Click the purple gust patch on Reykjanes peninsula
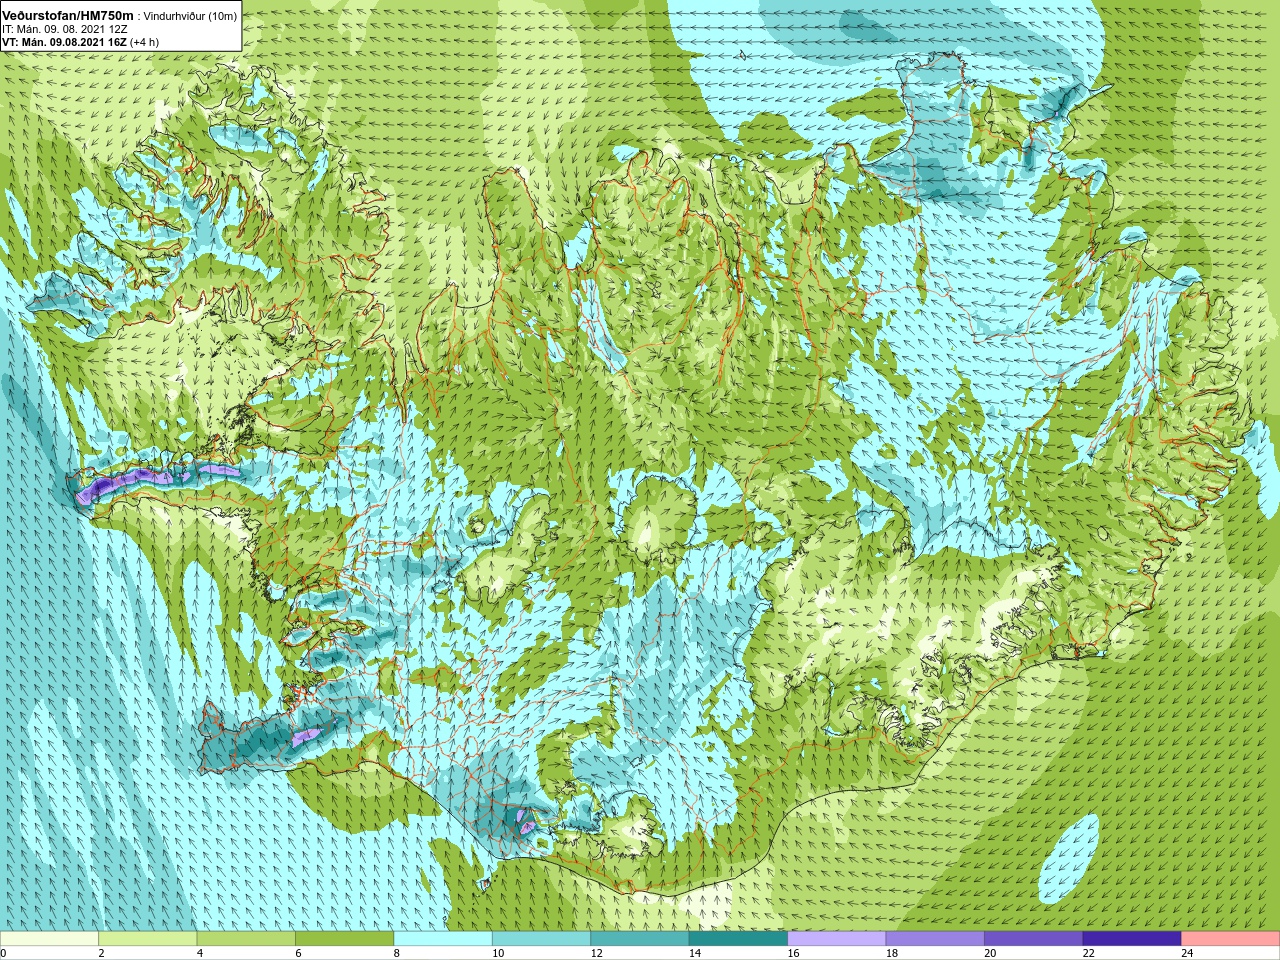Screen dimensions: 1280x960 pyautogui.click(x=308, y=737)
